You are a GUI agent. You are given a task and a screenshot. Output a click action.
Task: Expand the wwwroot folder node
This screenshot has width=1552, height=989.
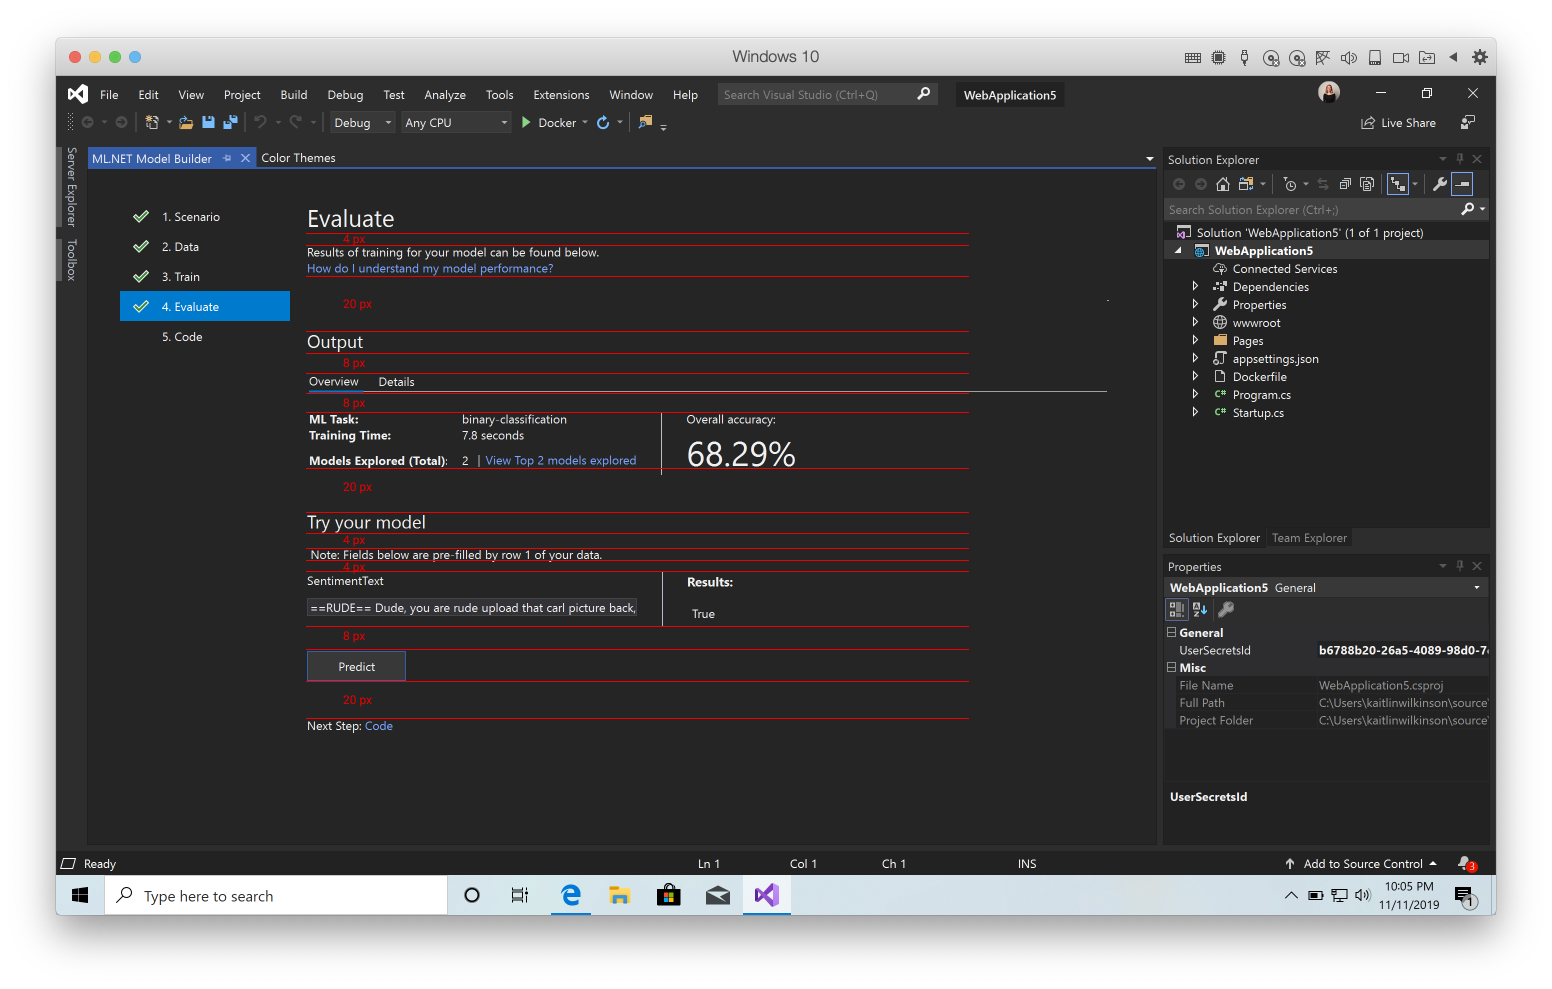click(1195, 323)
